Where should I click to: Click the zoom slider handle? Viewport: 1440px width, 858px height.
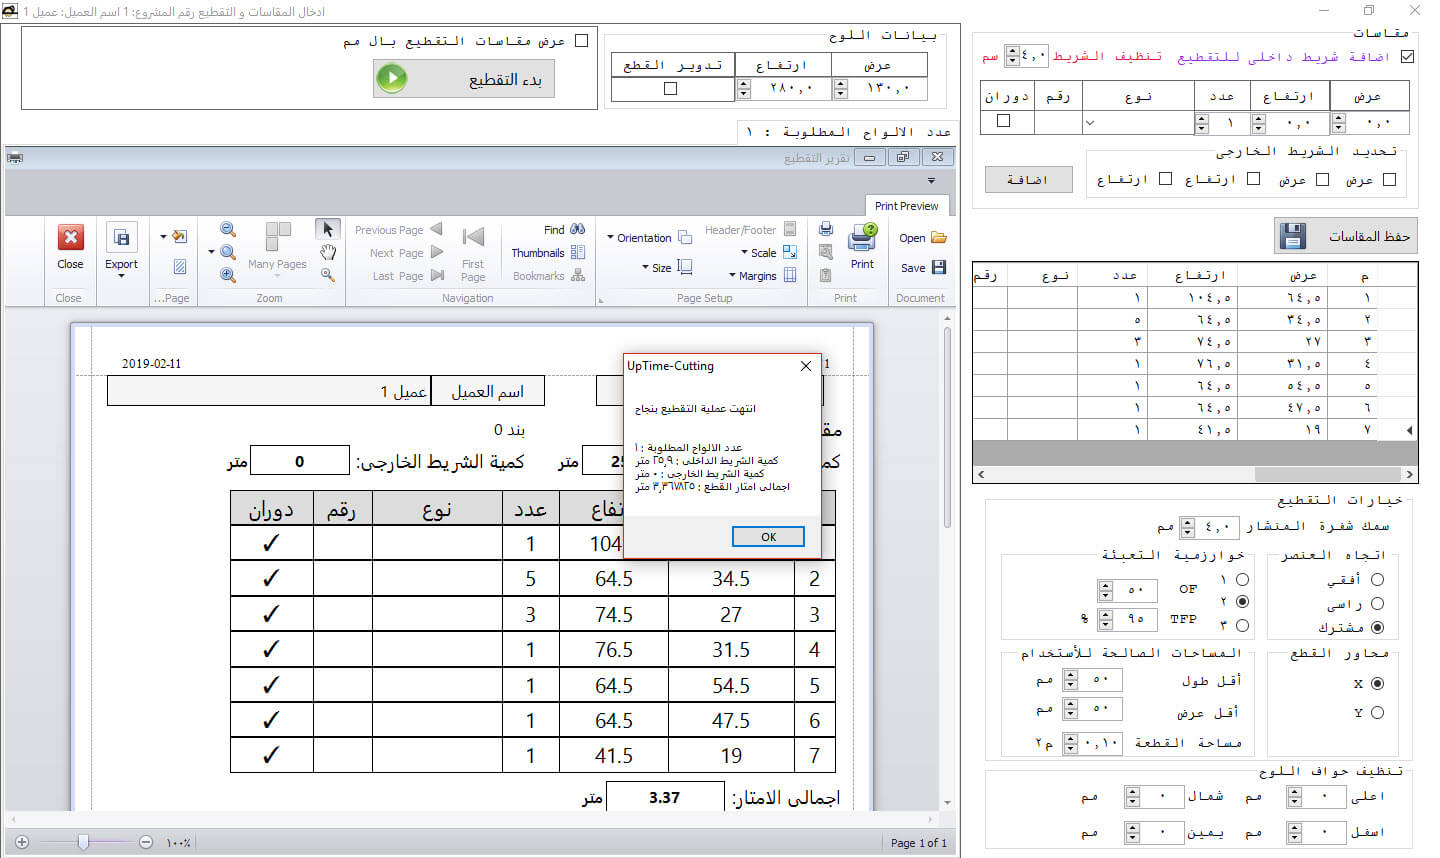(x=83, y=843)
